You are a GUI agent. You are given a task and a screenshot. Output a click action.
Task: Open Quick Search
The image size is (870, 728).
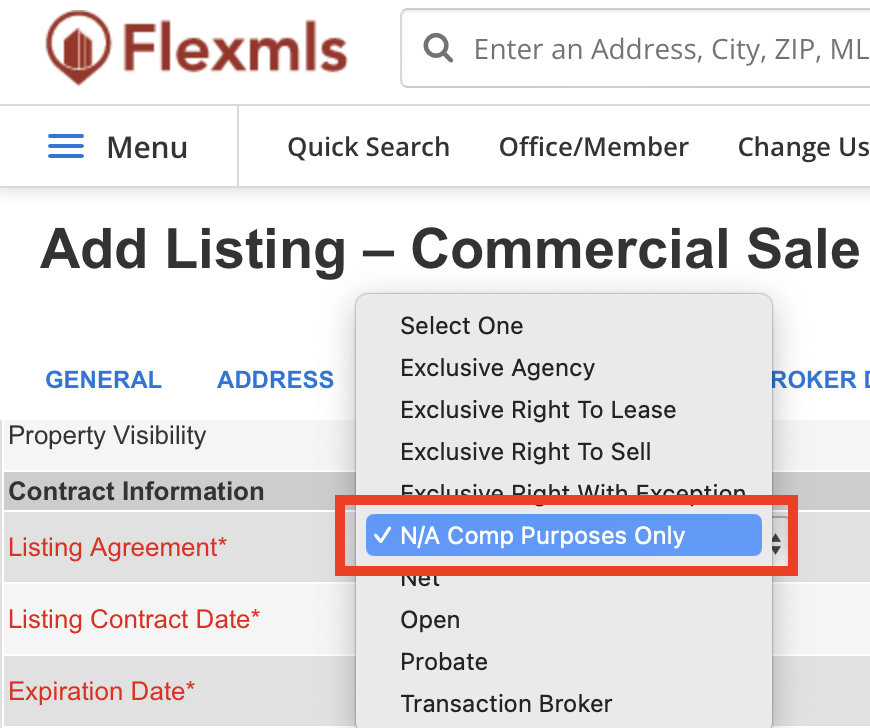tap(368, 147)
